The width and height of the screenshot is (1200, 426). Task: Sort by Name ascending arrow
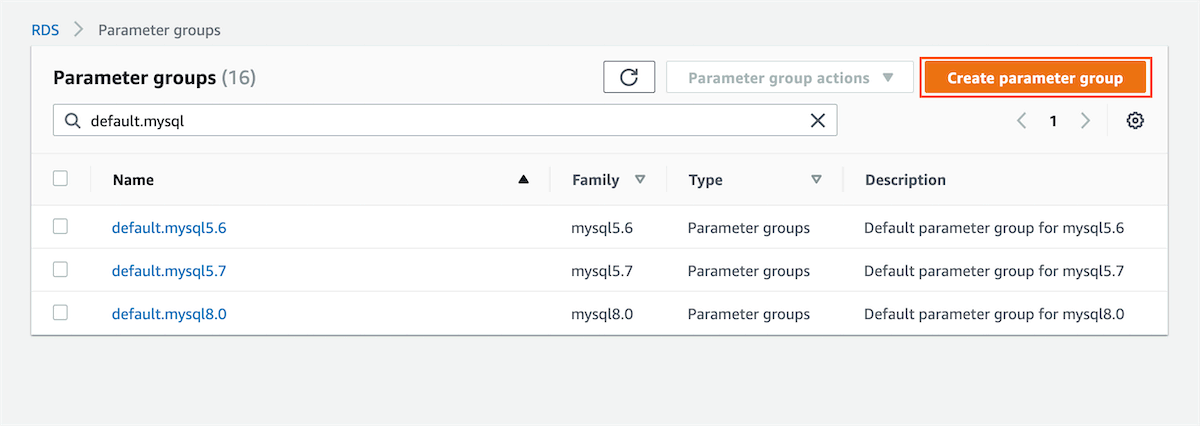coord(523,180)
